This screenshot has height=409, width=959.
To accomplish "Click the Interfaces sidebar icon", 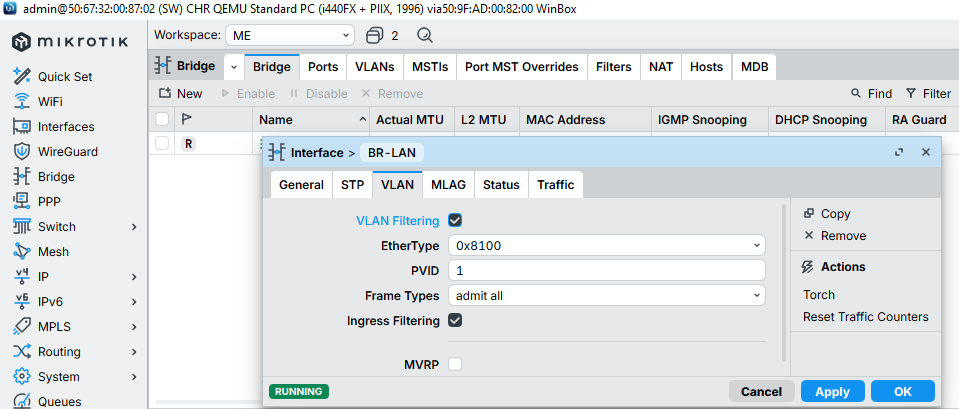I will tap(21, 127).
